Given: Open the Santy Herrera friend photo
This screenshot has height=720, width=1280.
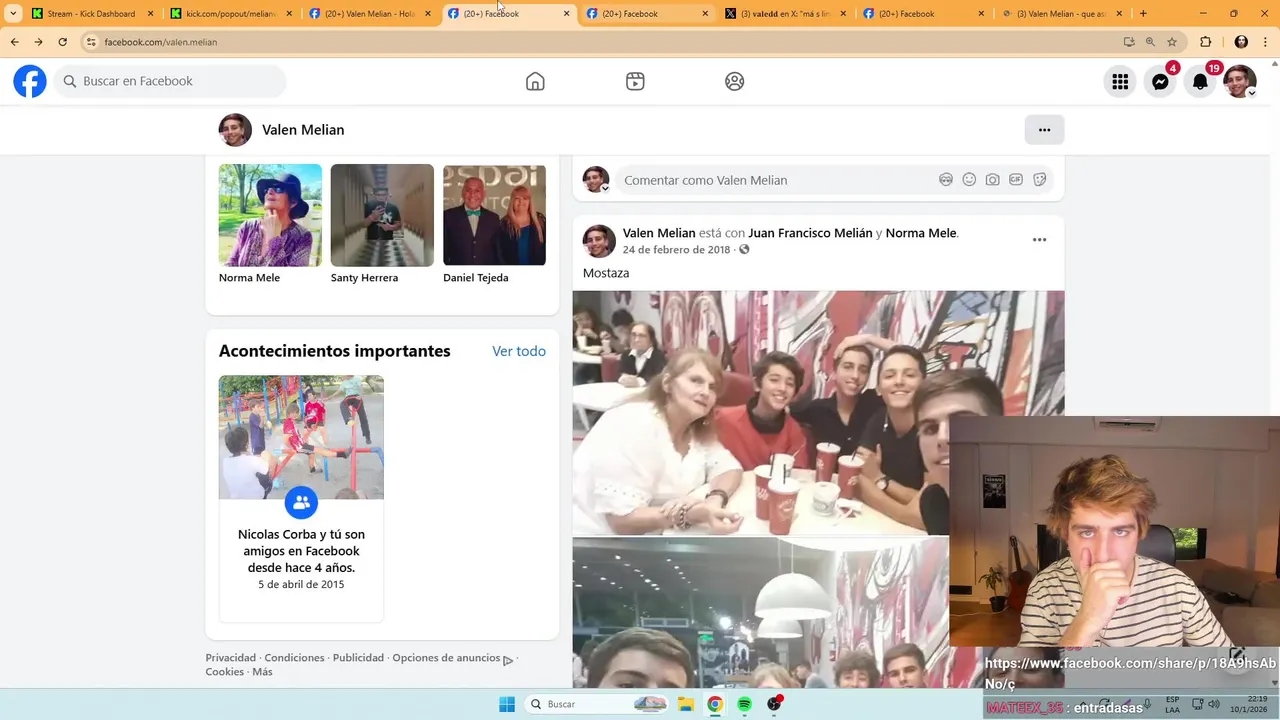Looking at the screenshot, I should pyautogui.click(x=382, y=215).
